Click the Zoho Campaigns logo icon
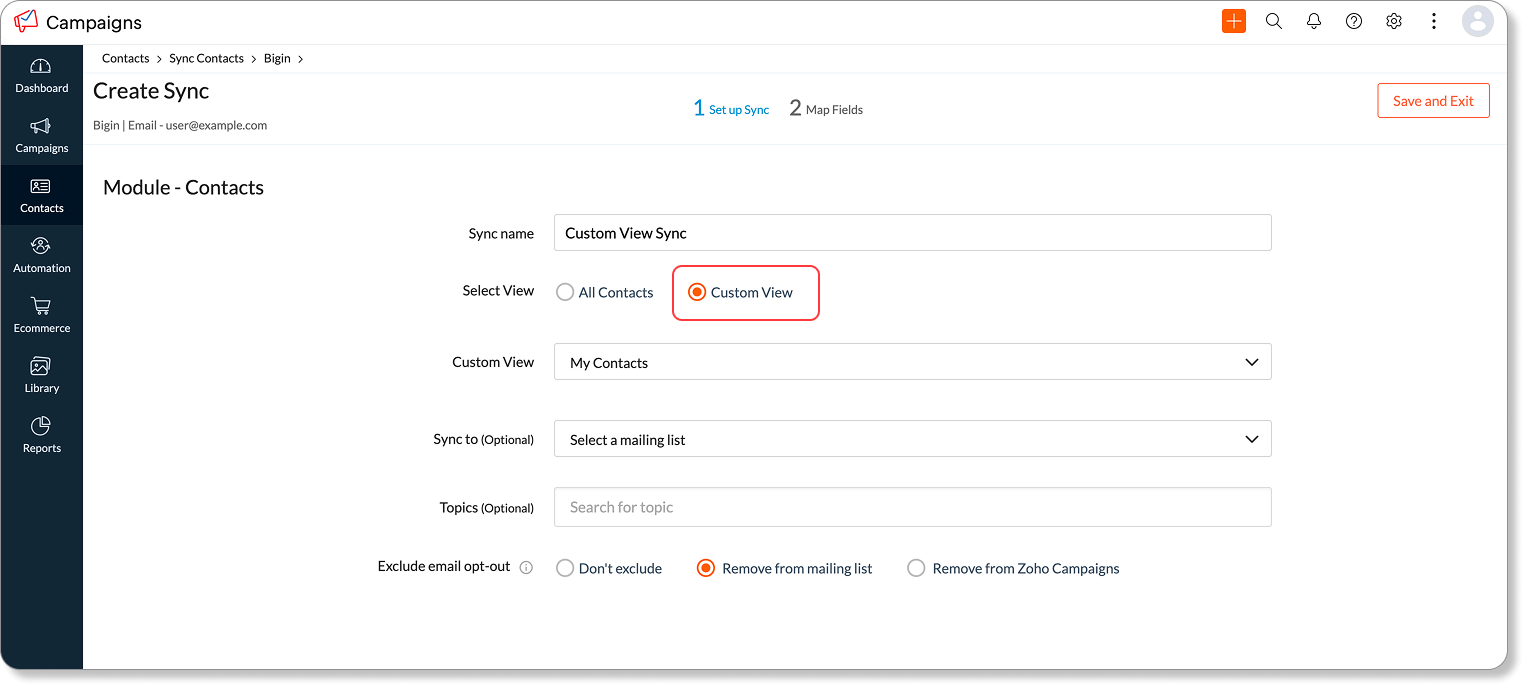 [26, 21]
